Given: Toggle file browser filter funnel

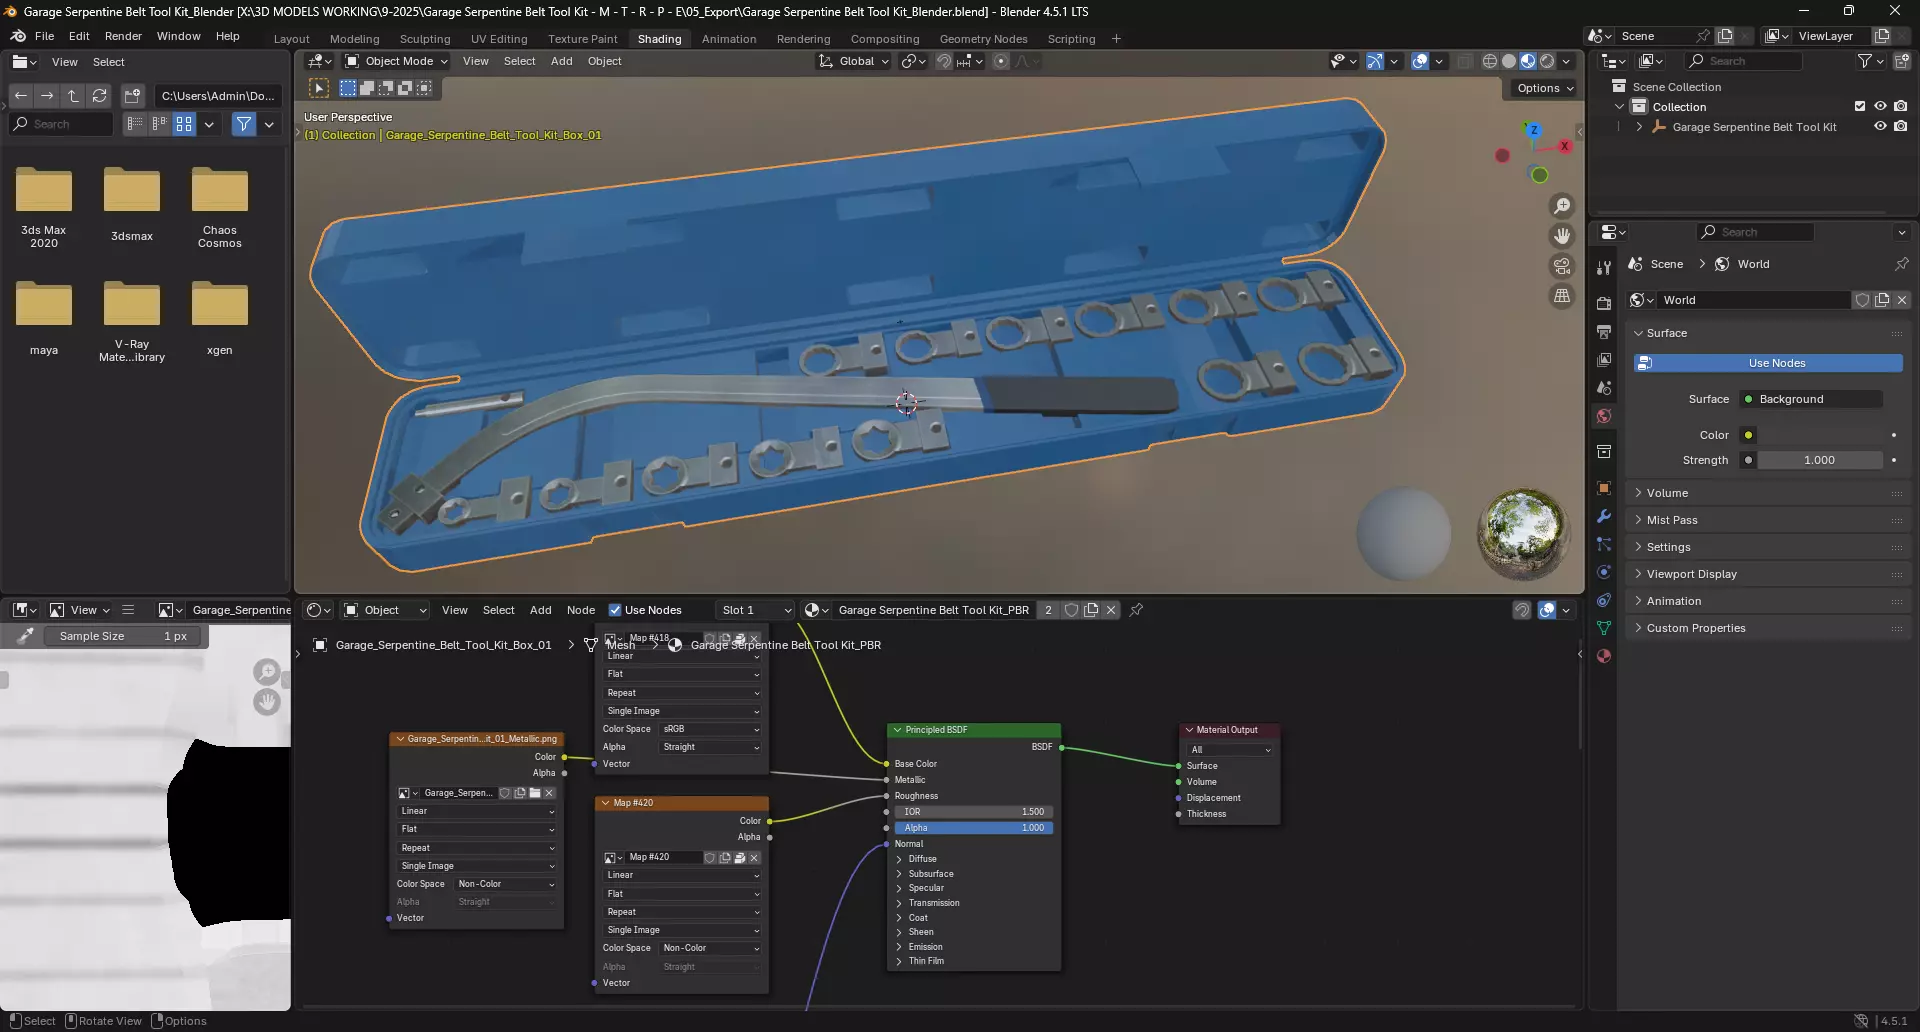Looking at the screenshot, I should (244, 124).
